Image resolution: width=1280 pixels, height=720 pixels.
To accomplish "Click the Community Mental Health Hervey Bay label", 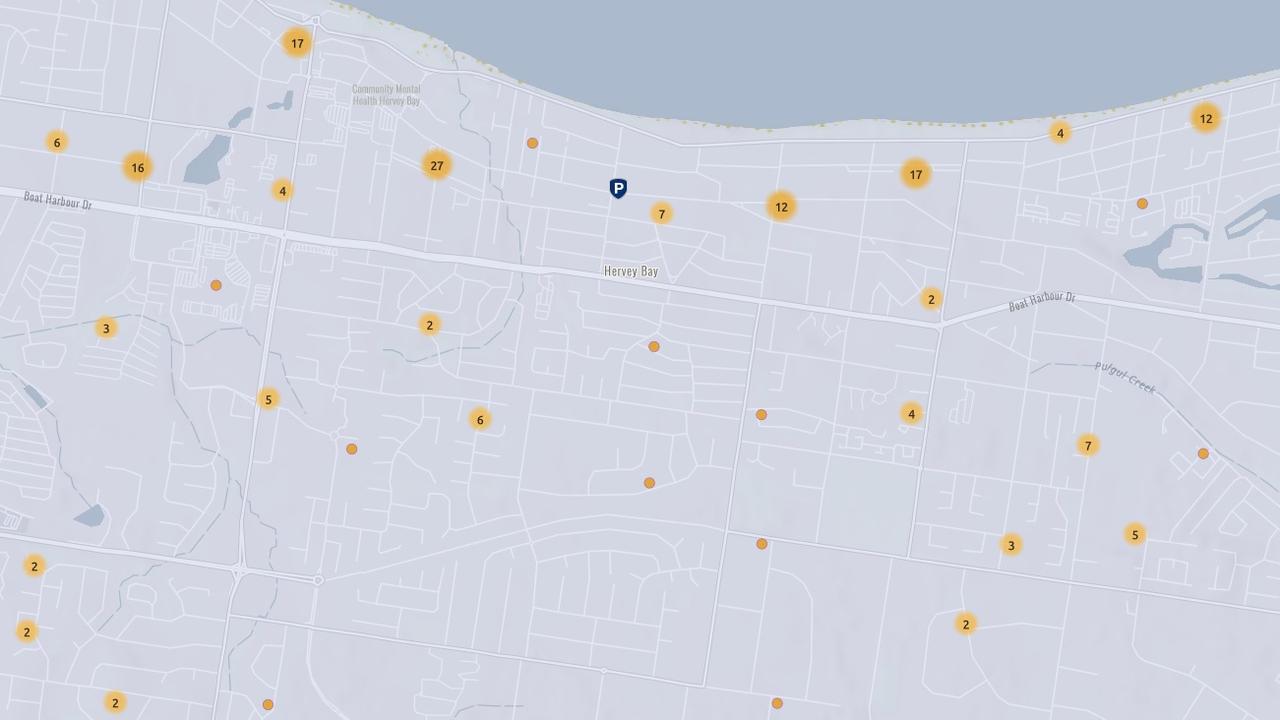I will 386,95.
